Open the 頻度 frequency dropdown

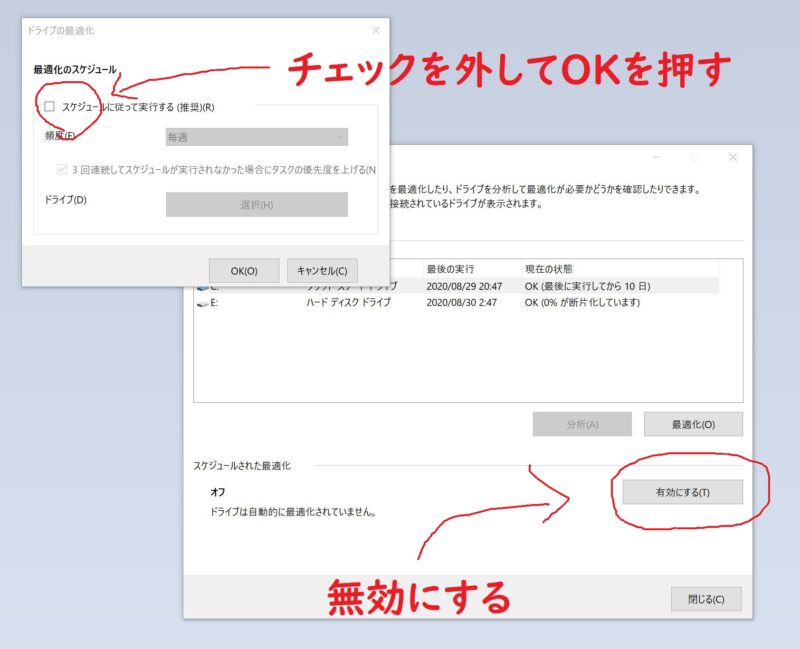[x=257, y=137]
